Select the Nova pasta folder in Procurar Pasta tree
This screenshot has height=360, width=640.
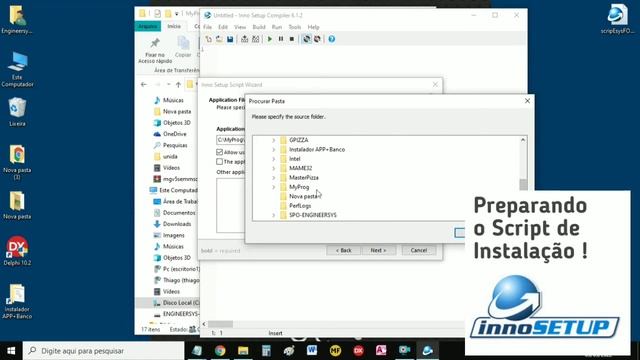(303, 196)
